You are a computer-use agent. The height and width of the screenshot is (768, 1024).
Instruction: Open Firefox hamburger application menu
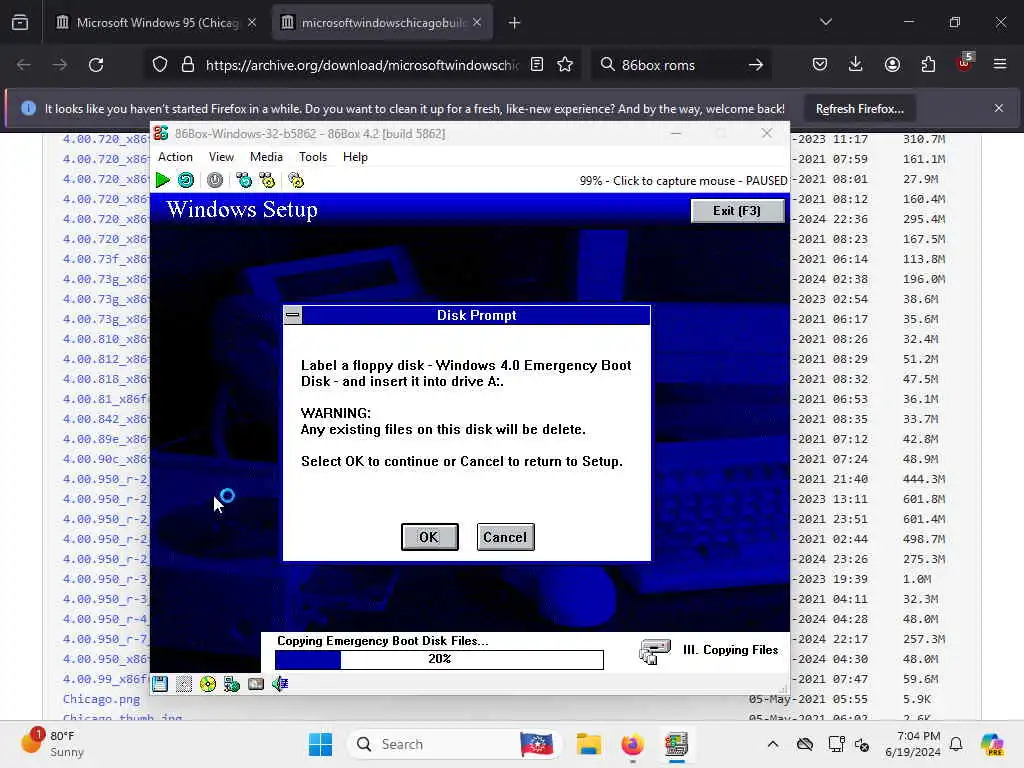(1000, 65)
